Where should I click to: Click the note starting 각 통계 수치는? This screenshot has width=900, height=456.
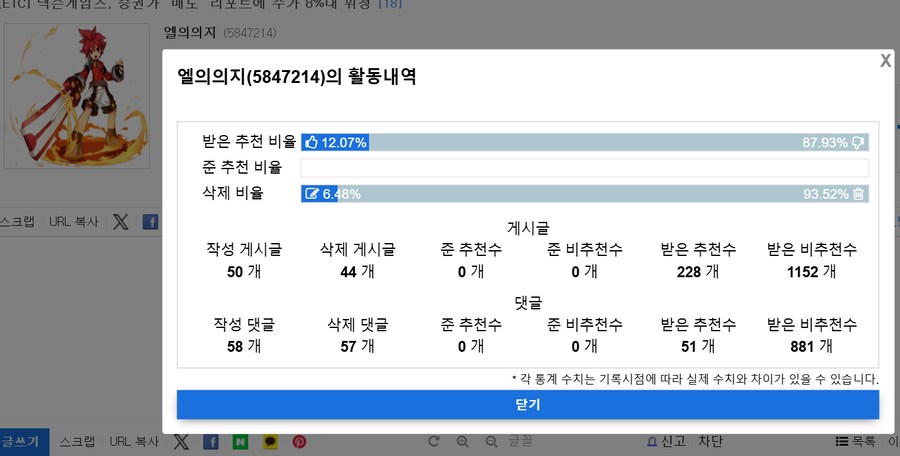695,379
